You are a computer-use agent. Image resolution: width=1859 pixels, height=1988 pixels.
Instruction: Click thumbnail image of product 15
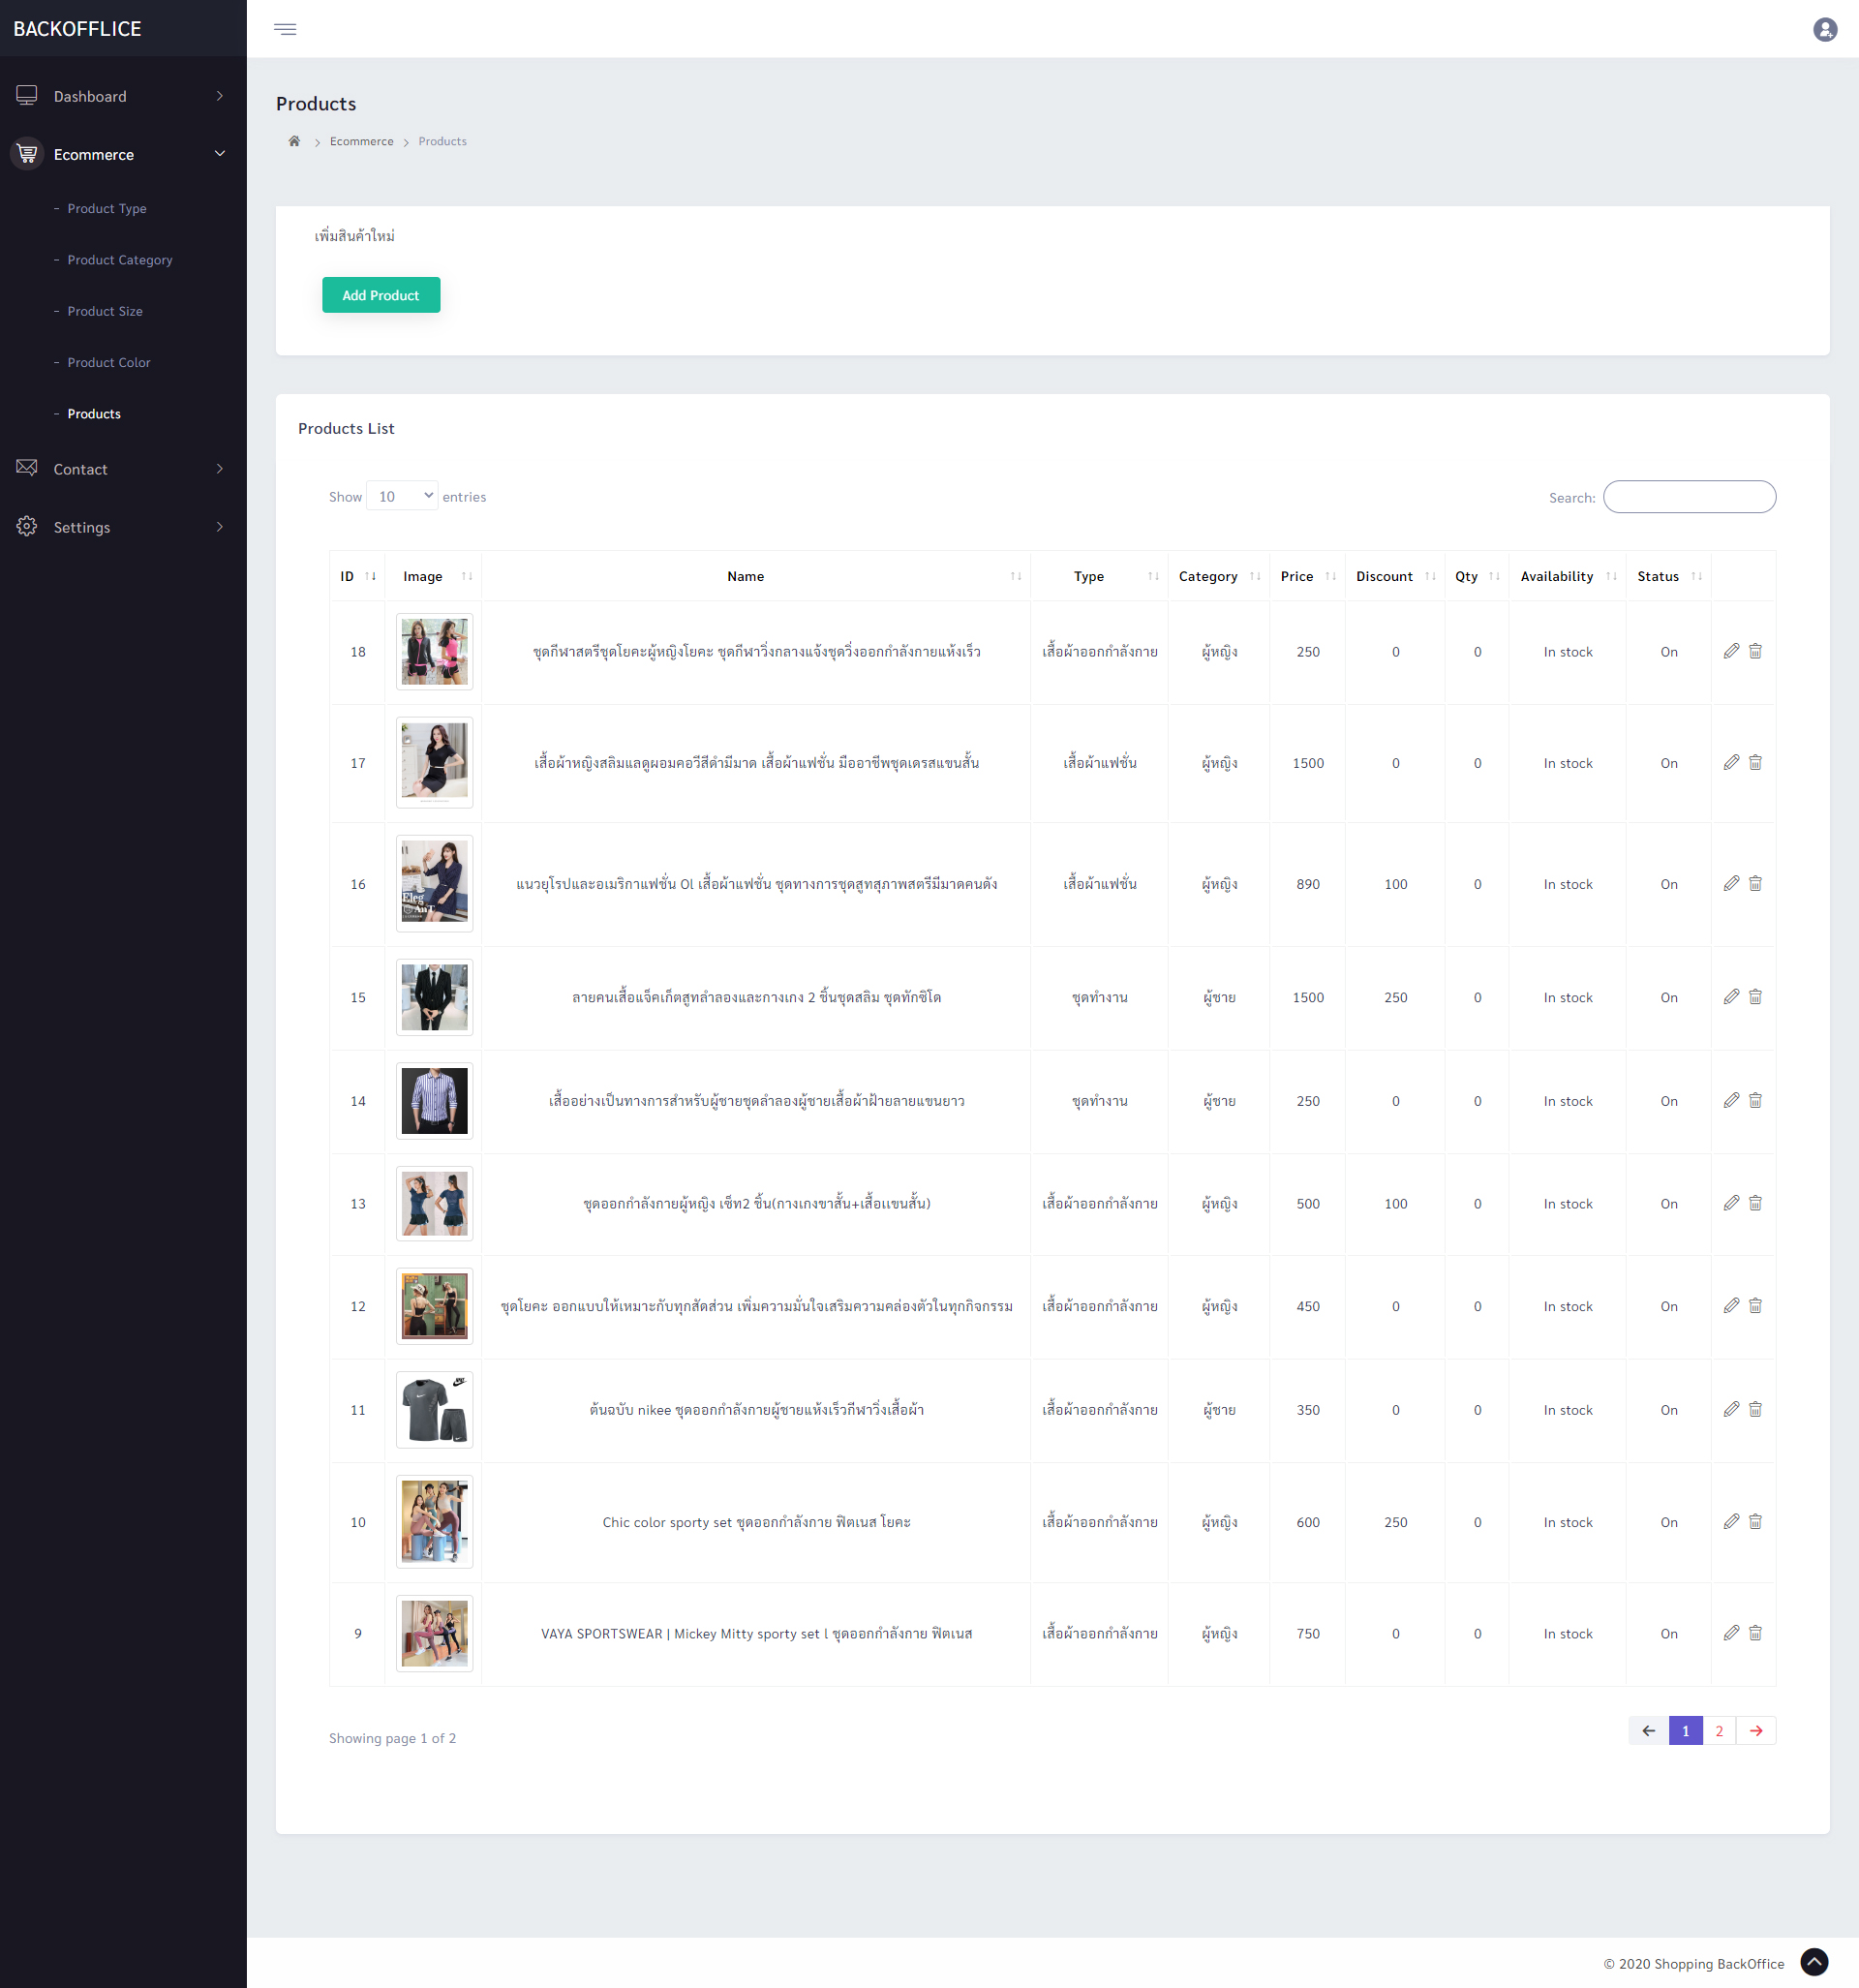pos(434,997)
